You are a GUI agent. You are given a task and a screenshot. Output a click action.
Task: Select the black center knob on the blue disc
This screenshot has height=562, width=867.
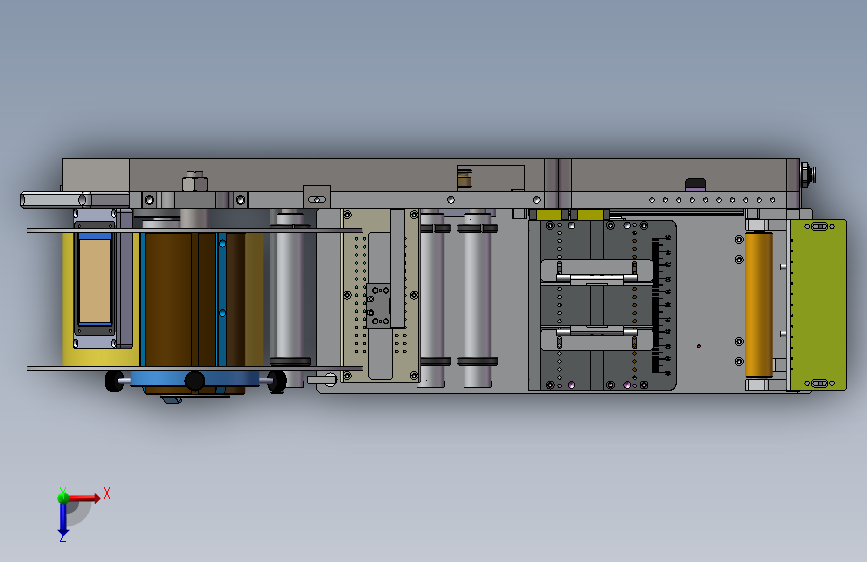(195, 381)
